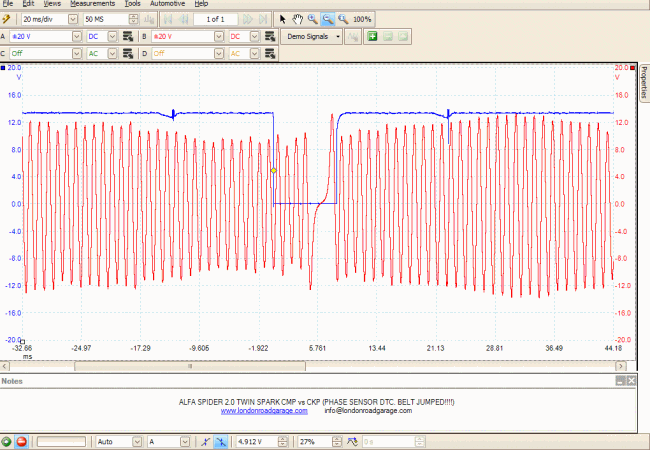Select the arrow pointer tool

(x=282, y=19)
